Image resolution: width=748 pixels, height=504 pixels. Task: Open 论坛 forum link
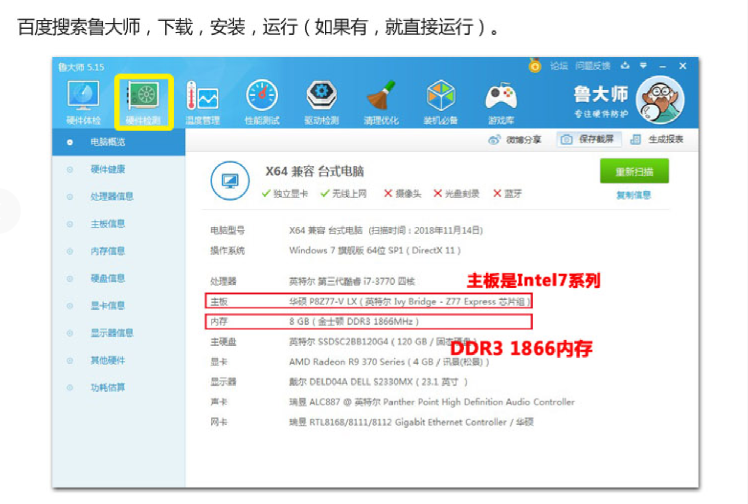(x=559, y=66)
